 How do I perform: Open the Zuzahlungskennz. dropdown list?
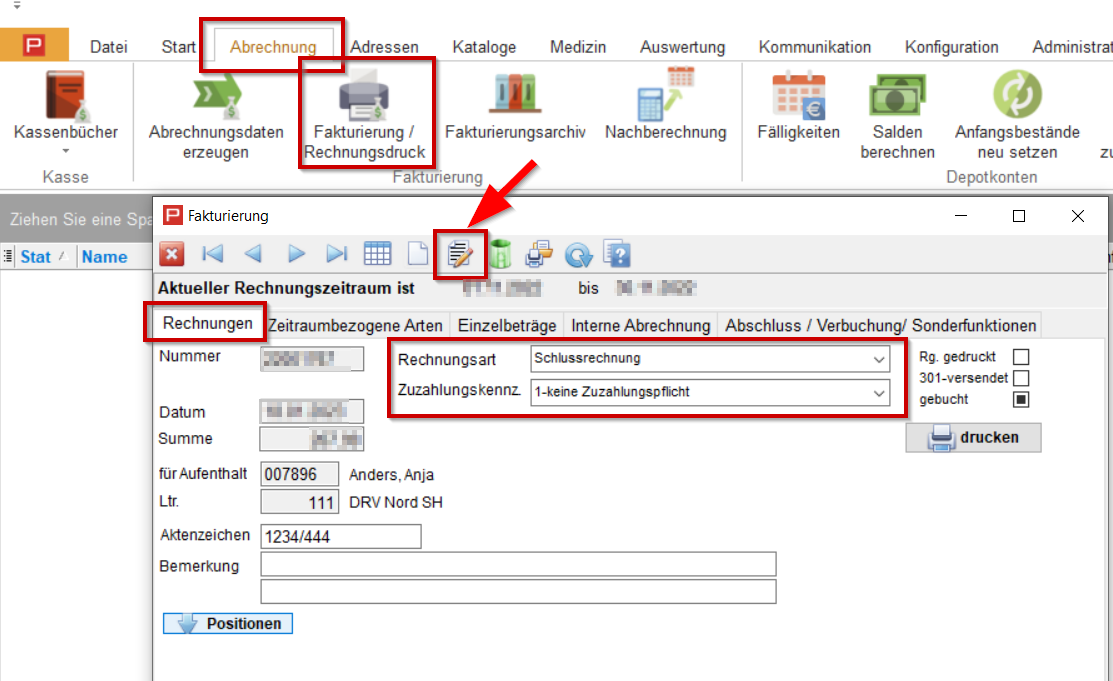pos(878,393)
